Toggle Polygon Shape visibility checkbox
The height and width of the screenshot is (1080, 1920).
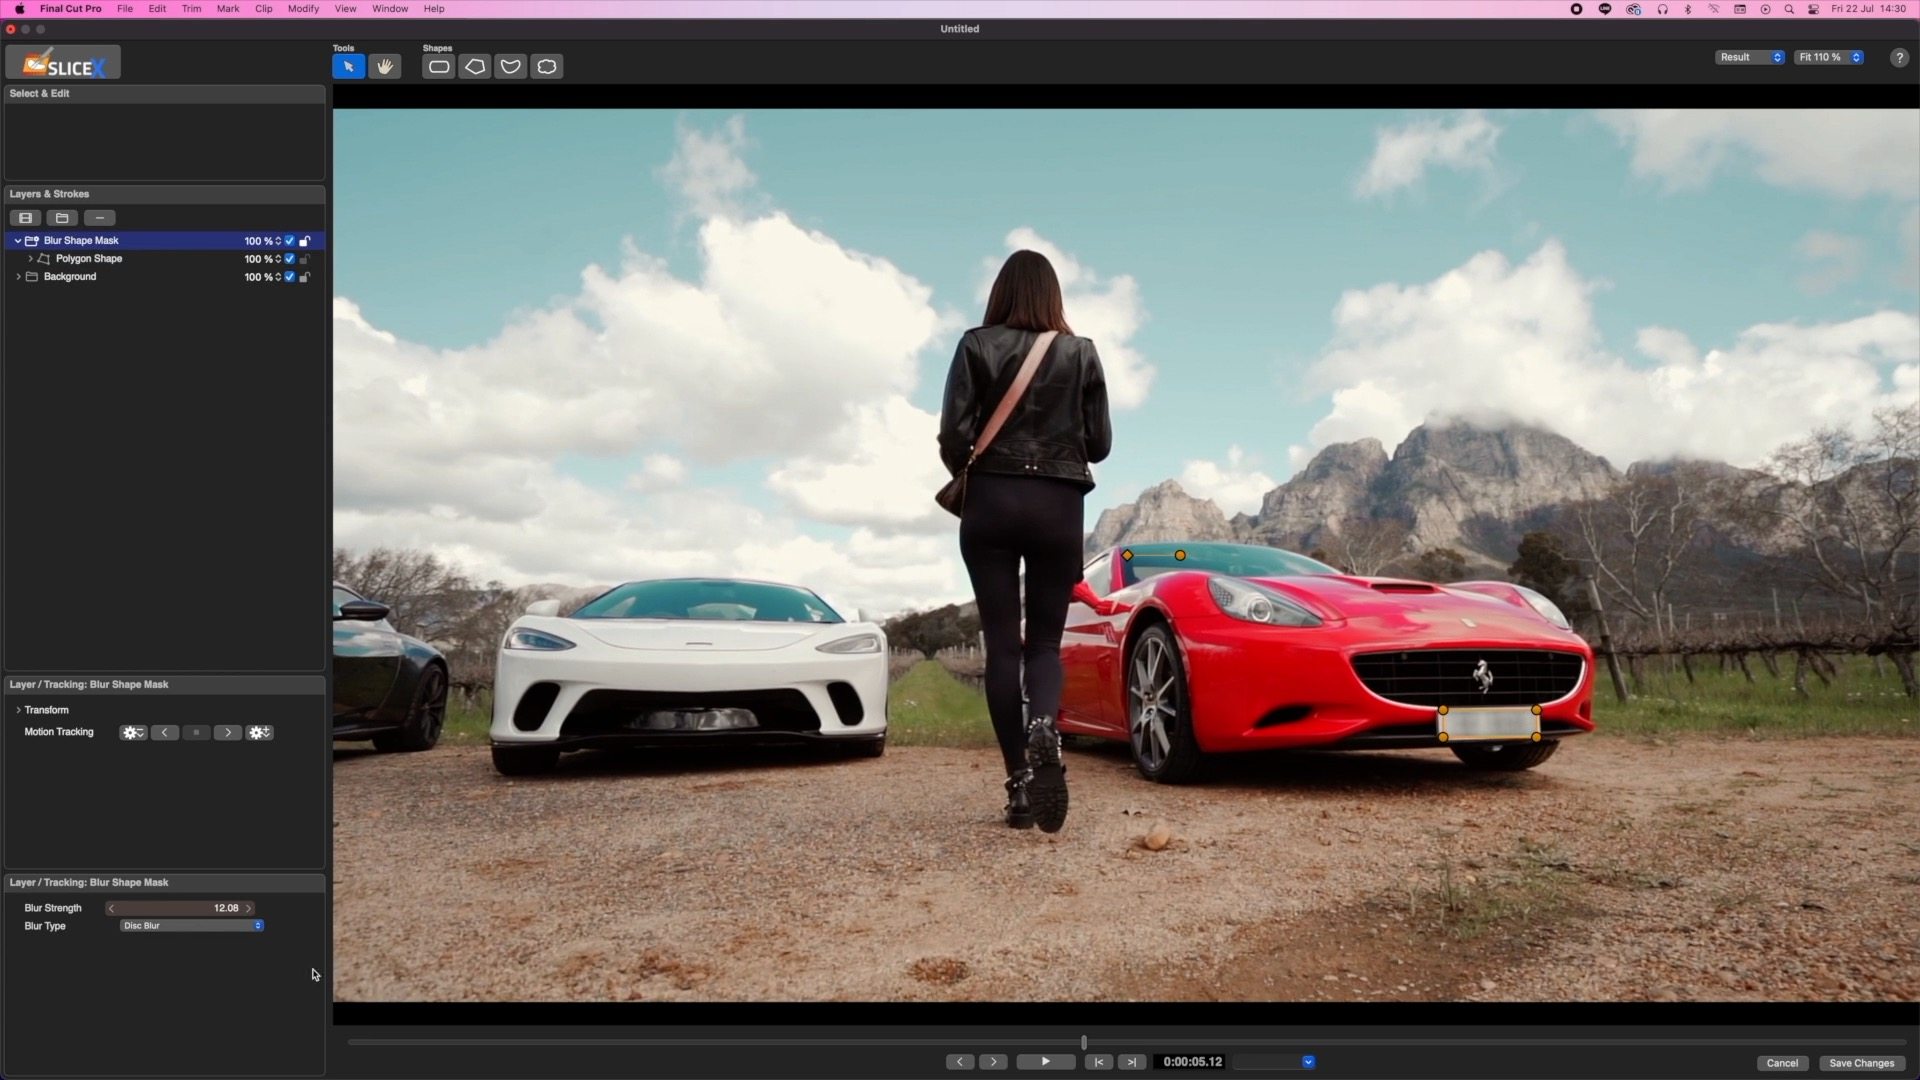tap(290, 259)
